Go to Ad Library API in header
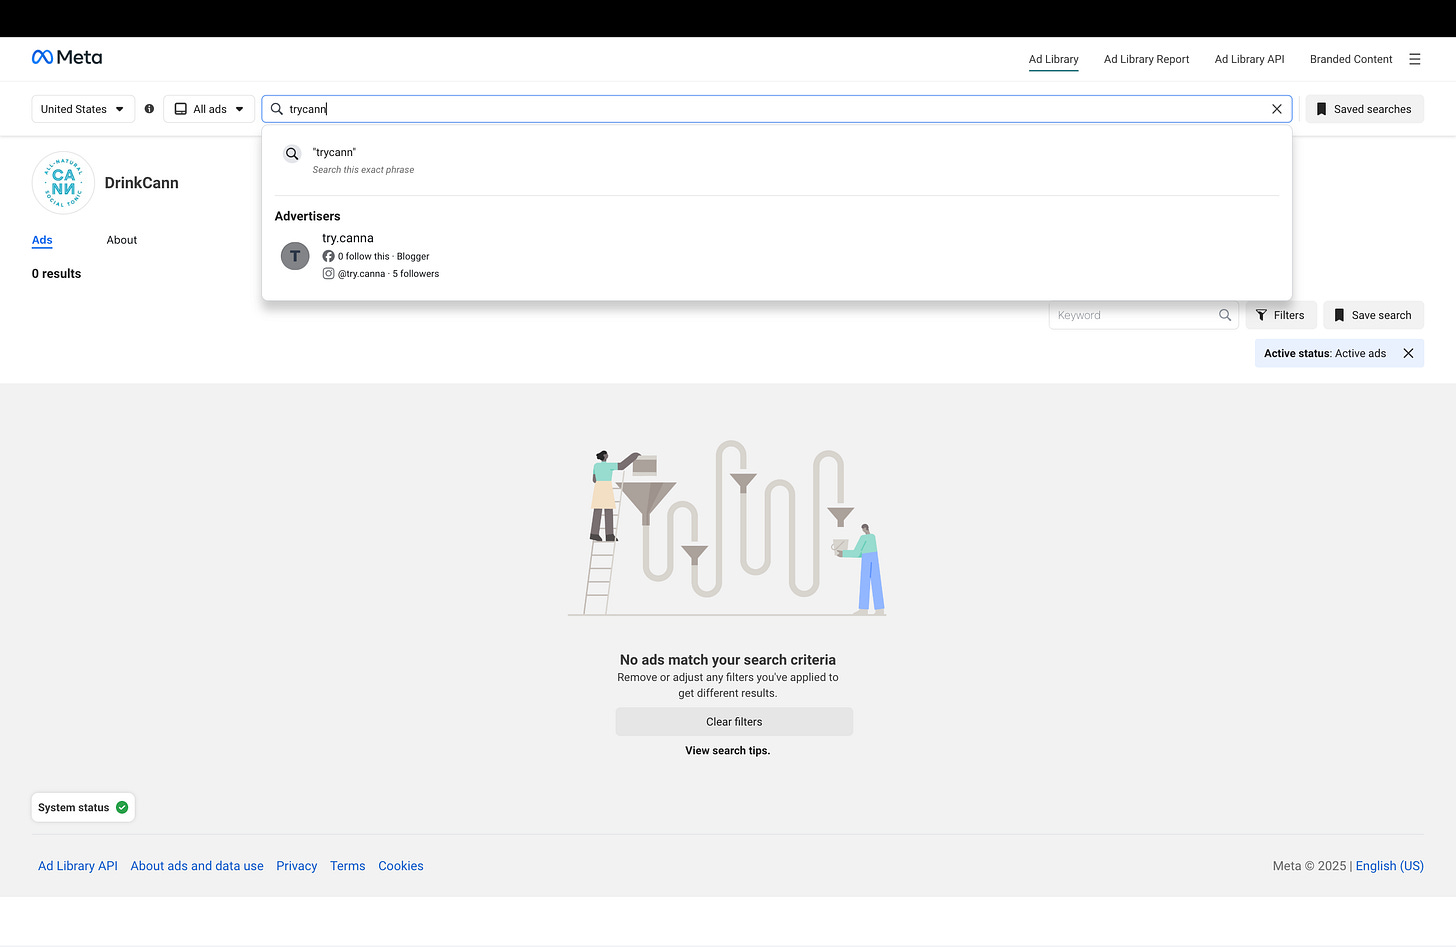This screenshot has width=1456, height=947. click(1249, 59)
